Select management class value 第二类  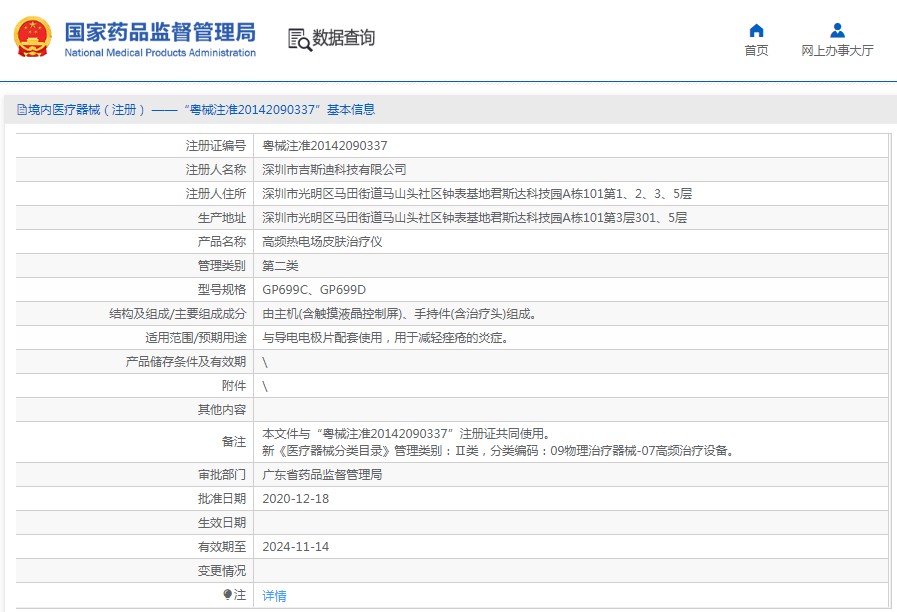coord(280,266)
